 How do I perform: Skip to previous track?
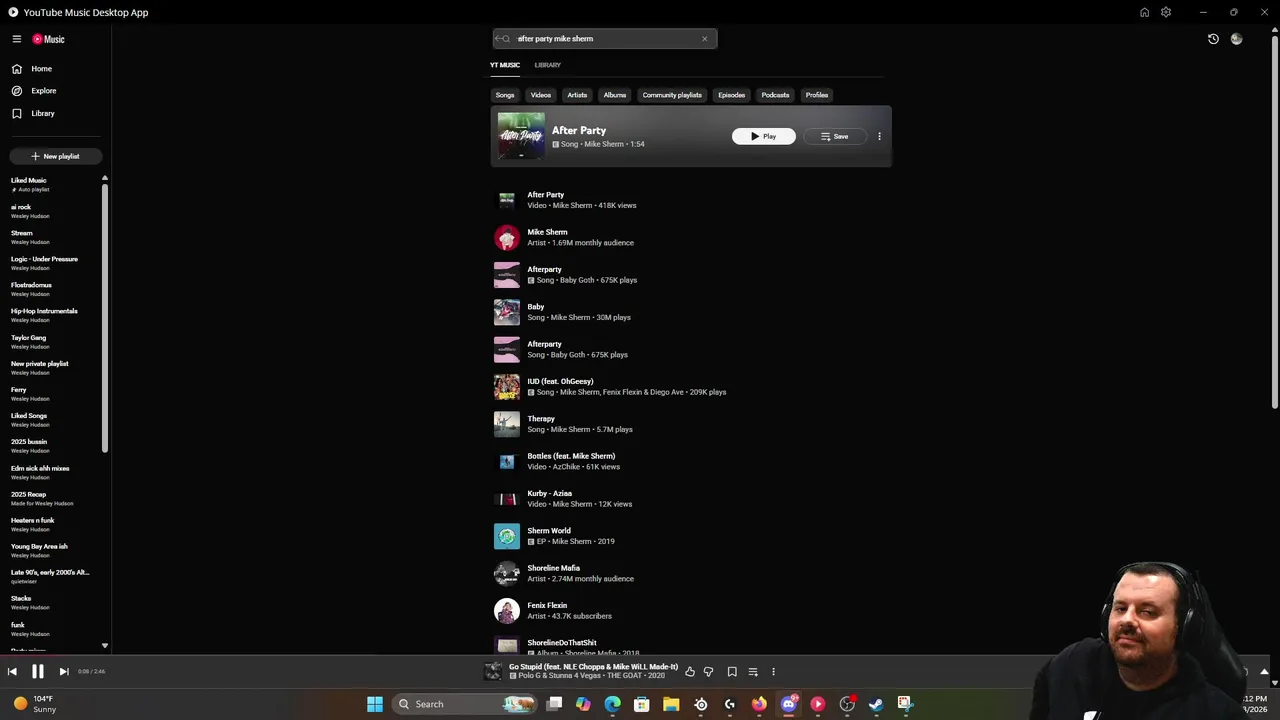[12, 672]
